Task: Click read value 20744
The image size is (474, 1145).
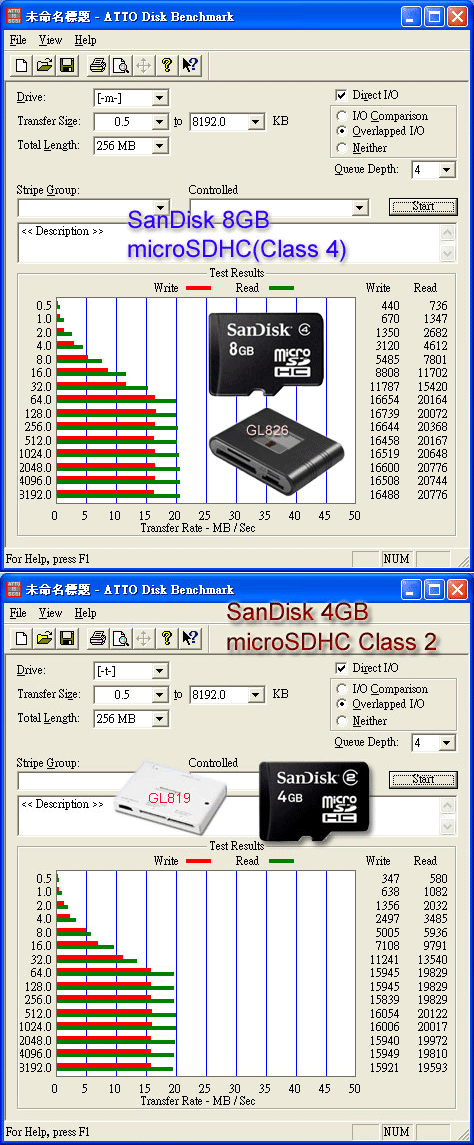Action: click(x=433, y=481)
